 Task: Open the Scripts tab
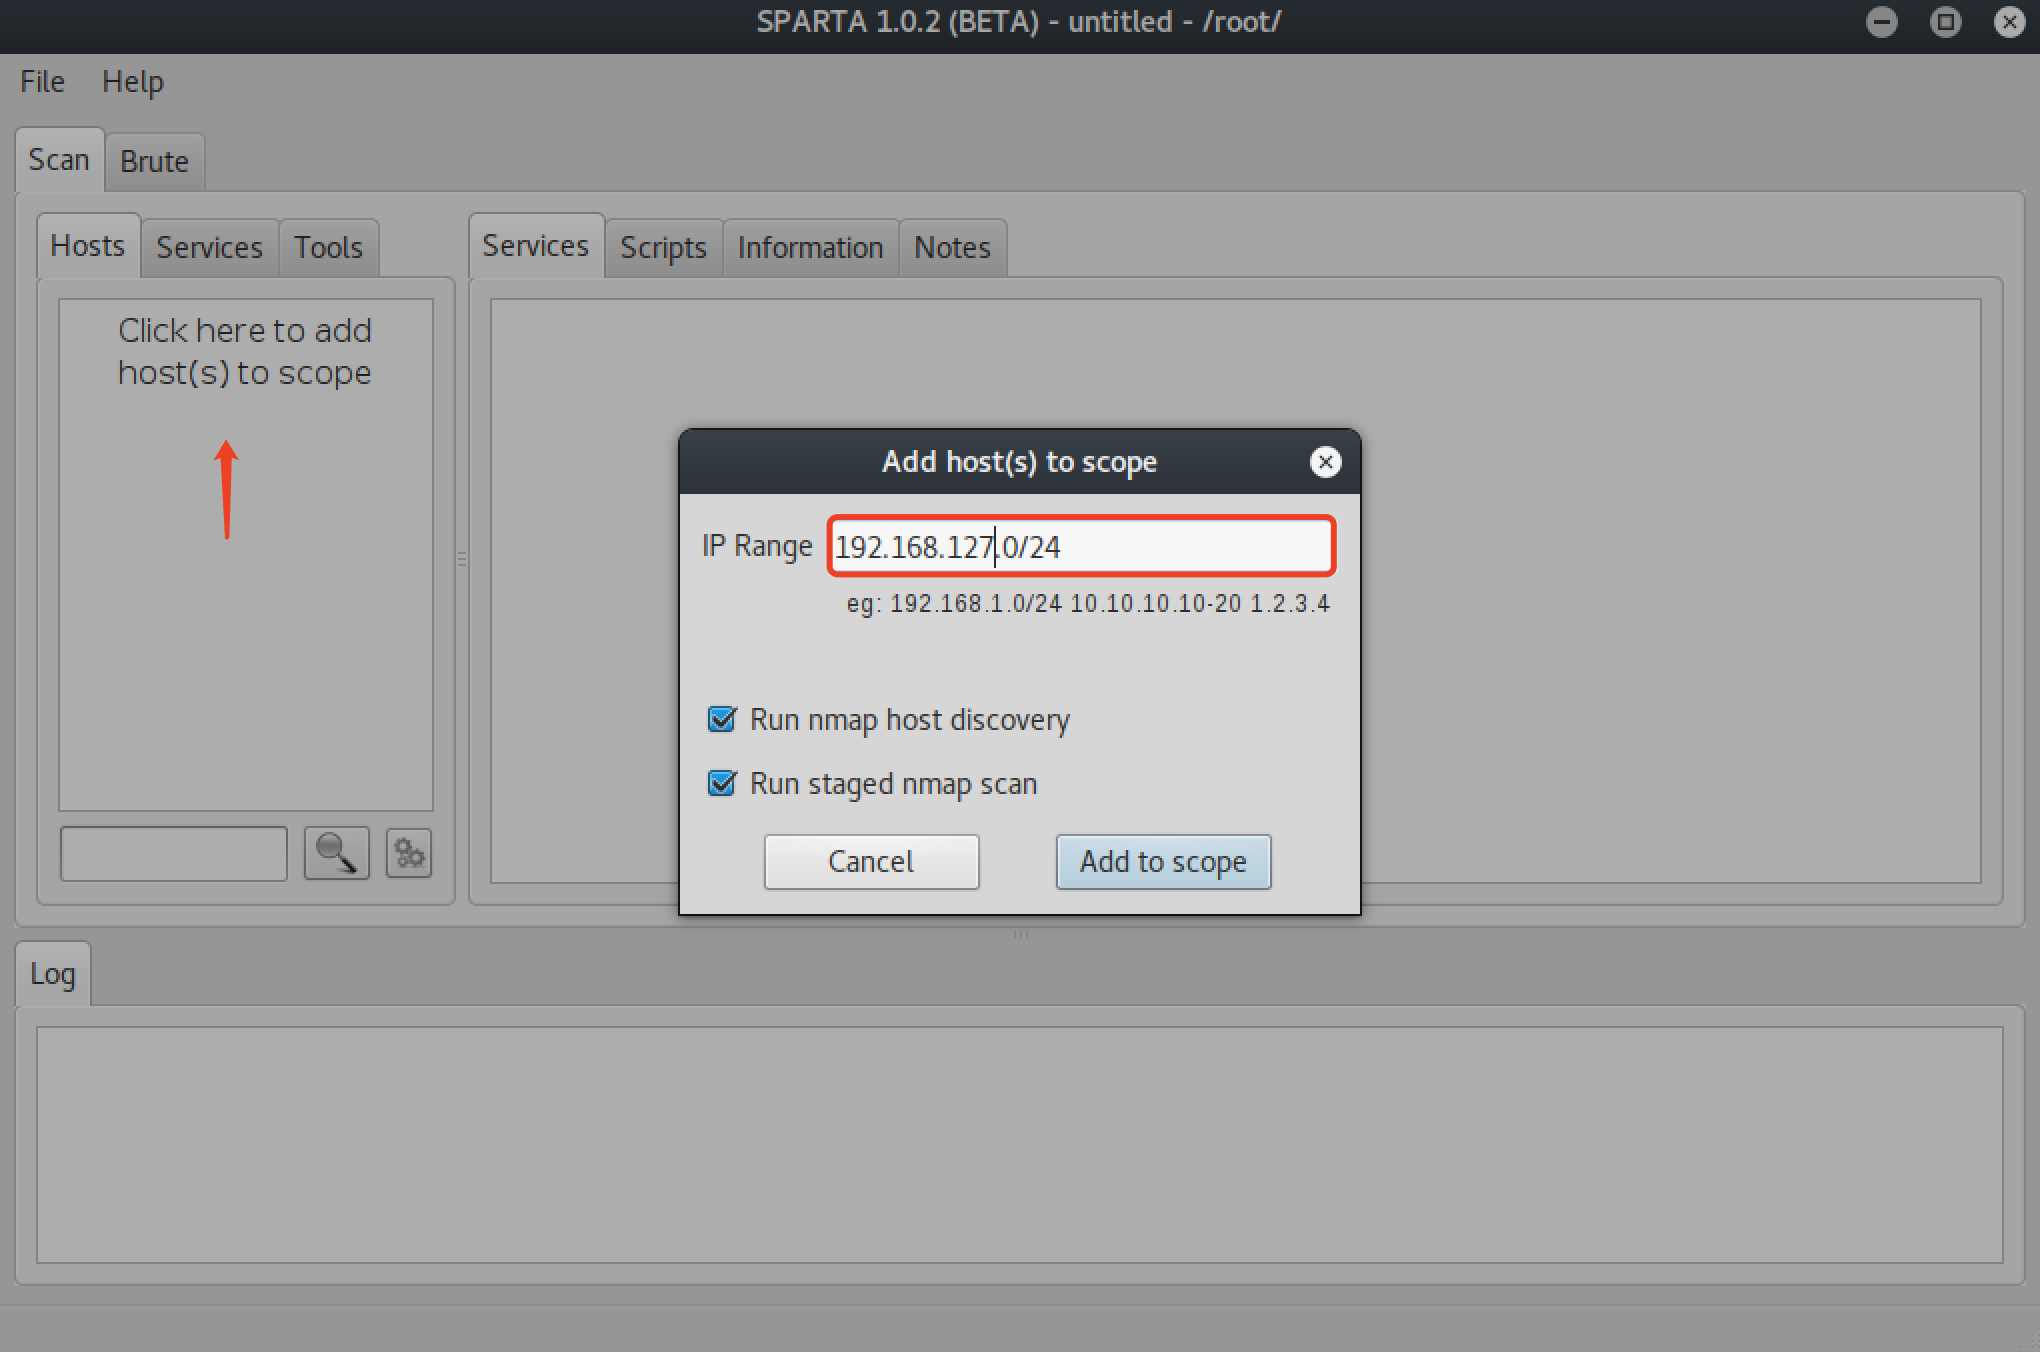click(x=663, y=247)
